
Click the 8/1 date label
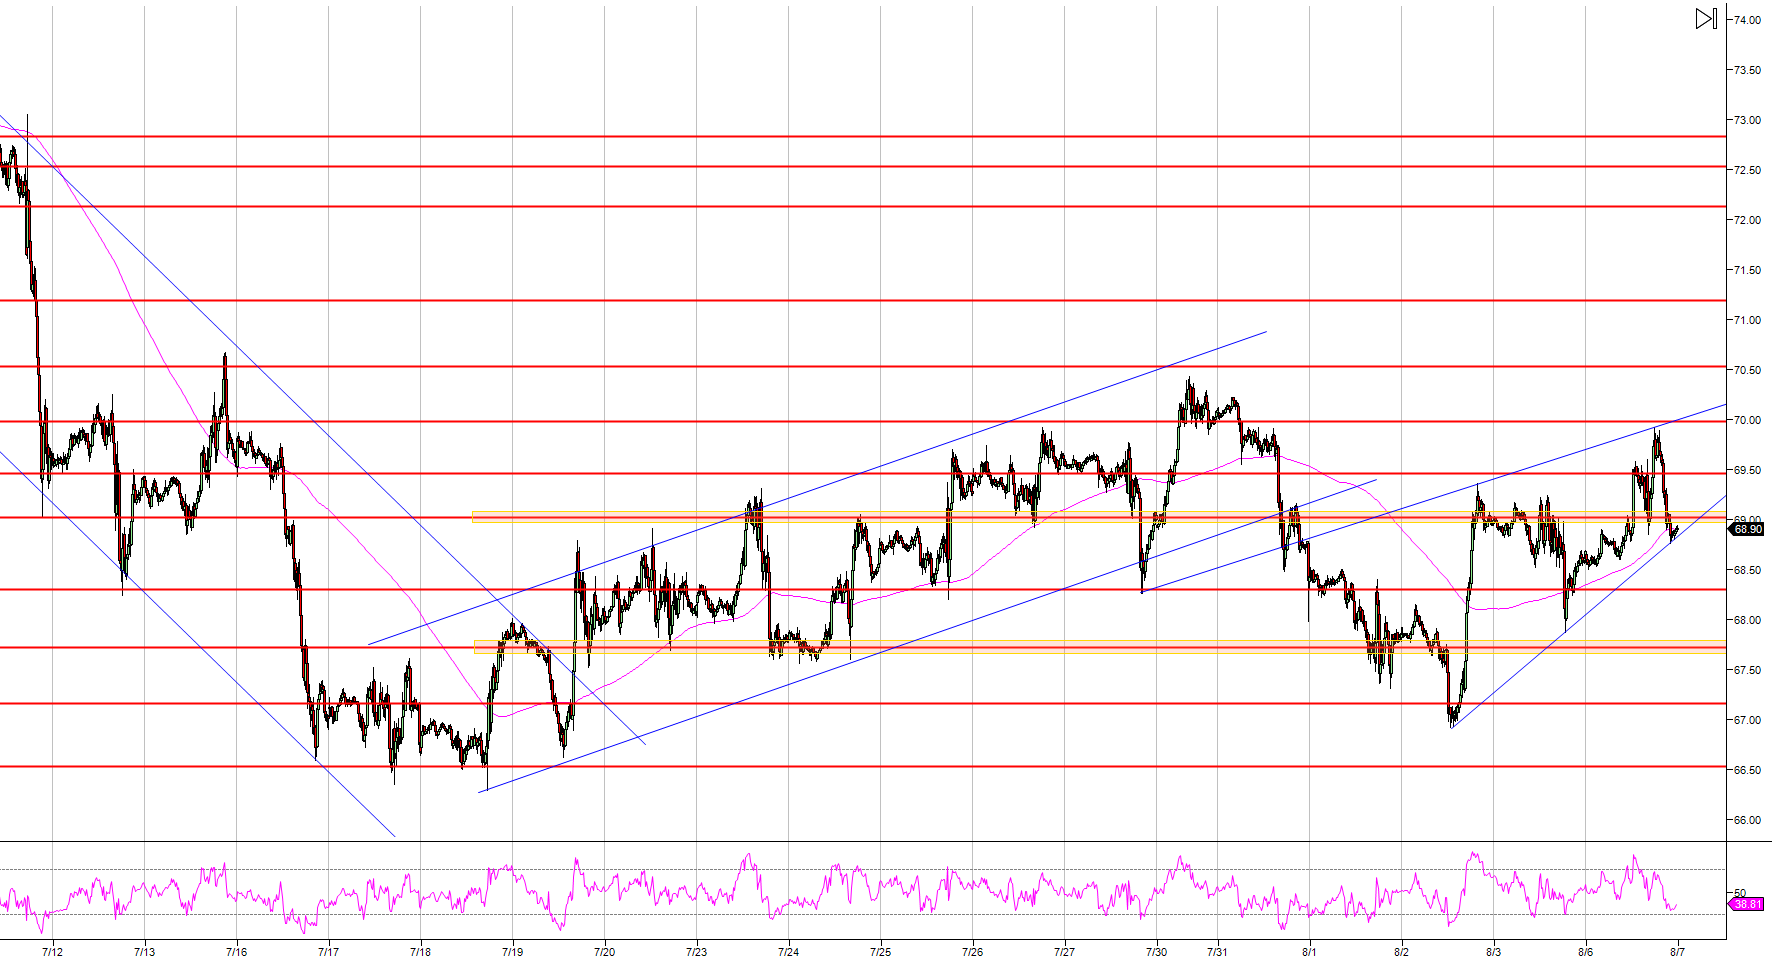[1309, 952]
